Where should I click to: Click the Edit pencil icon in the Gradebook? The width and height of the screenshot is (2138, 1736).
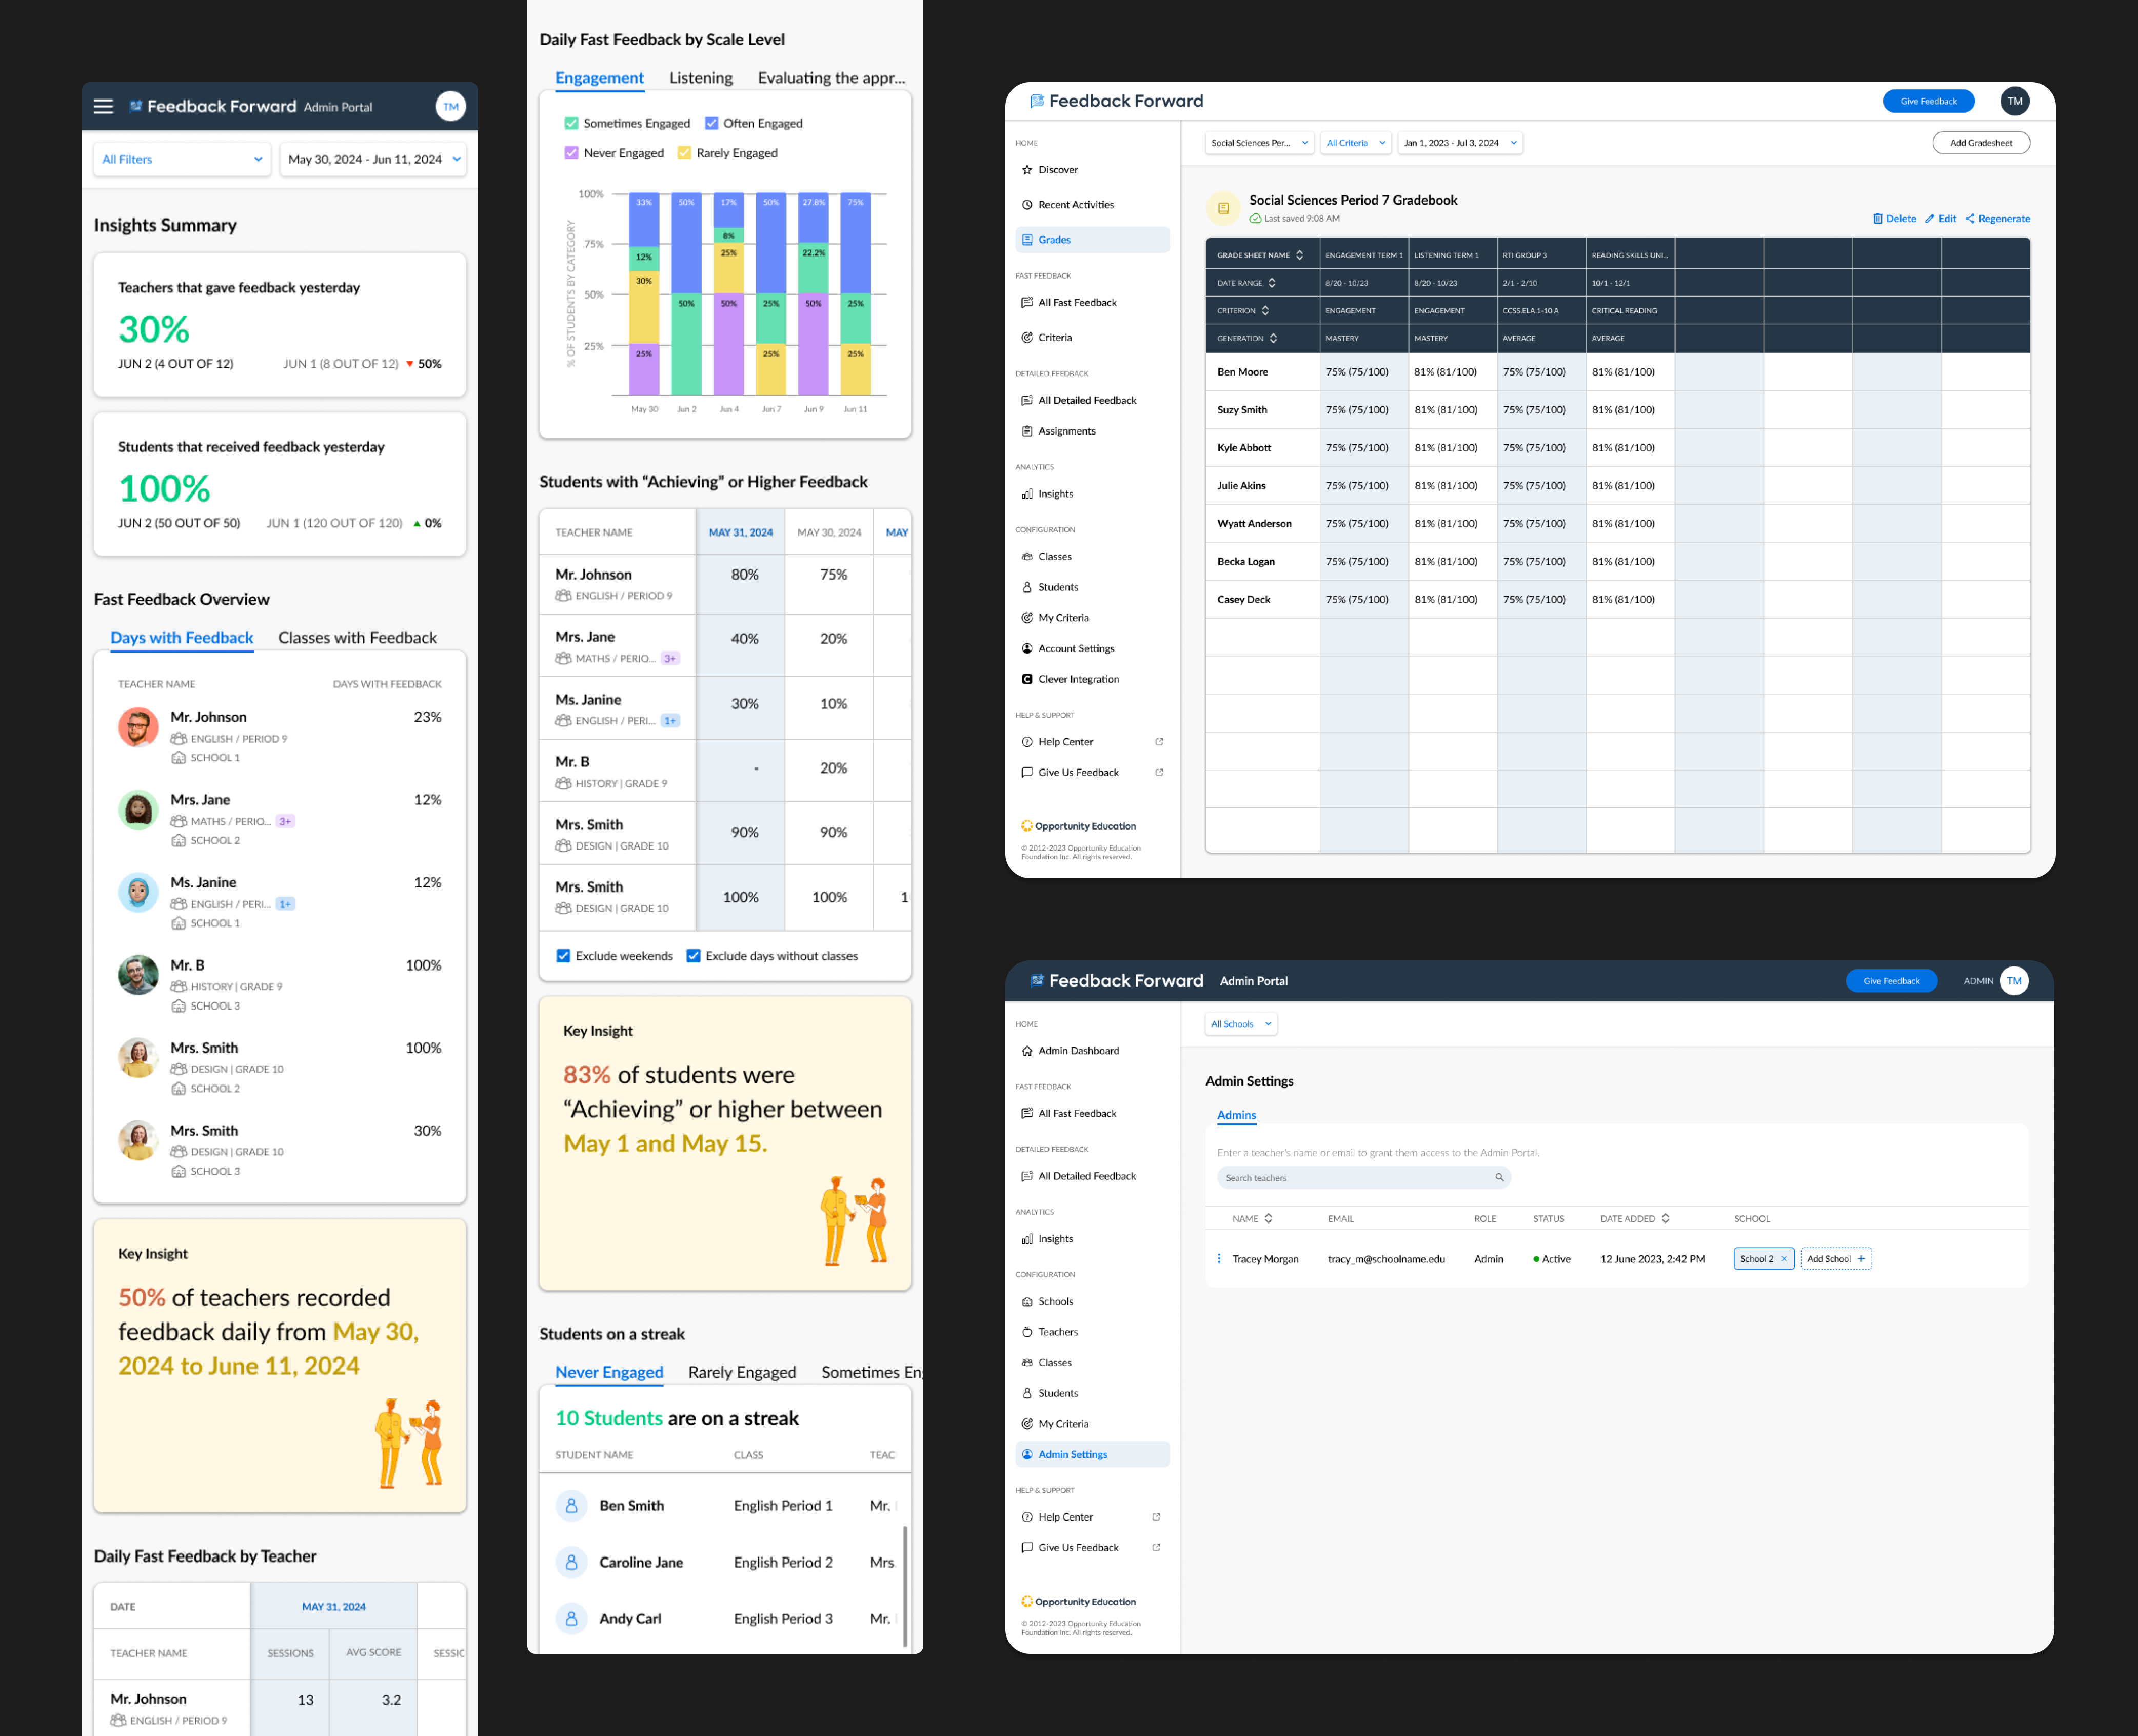(x=1929, y=219)
